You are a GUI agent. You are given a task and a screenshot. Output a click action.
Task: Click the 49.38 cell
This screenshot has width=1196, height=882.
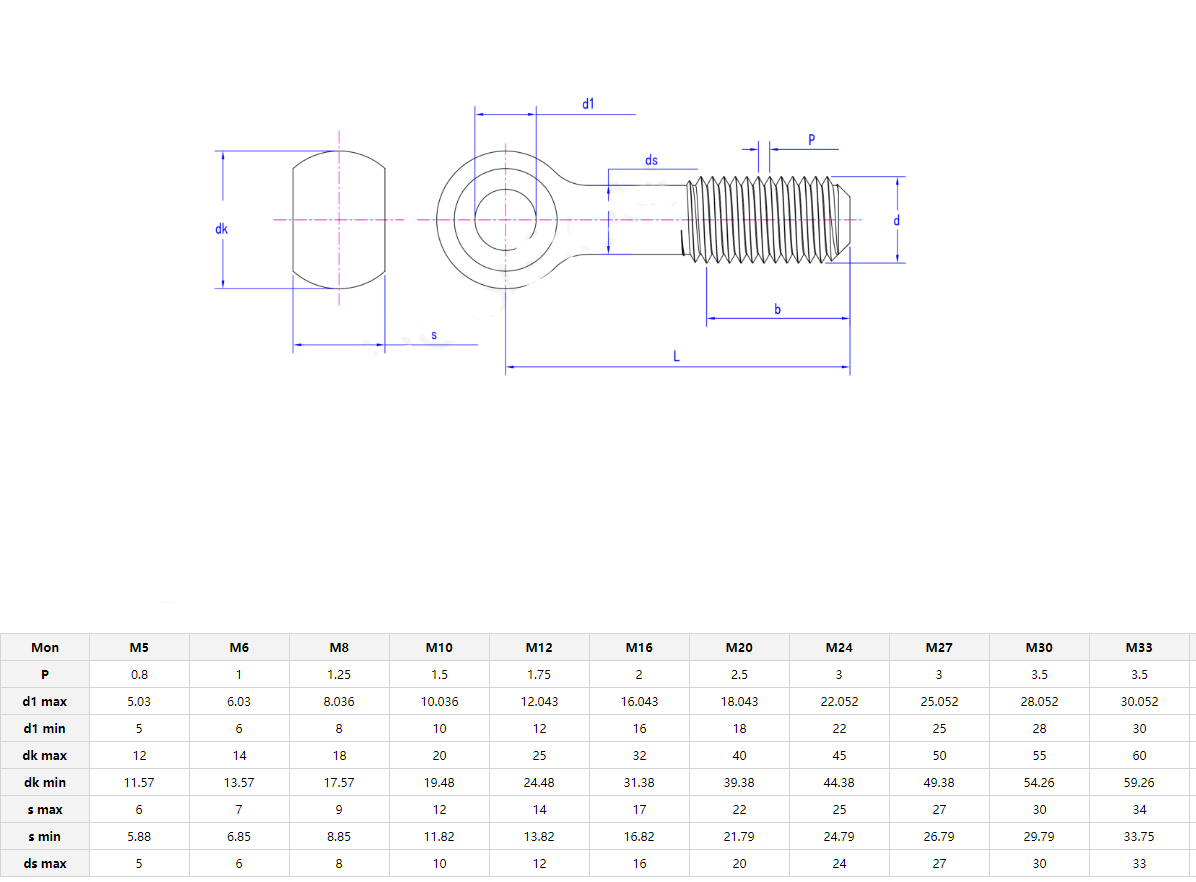click(939, 782)
